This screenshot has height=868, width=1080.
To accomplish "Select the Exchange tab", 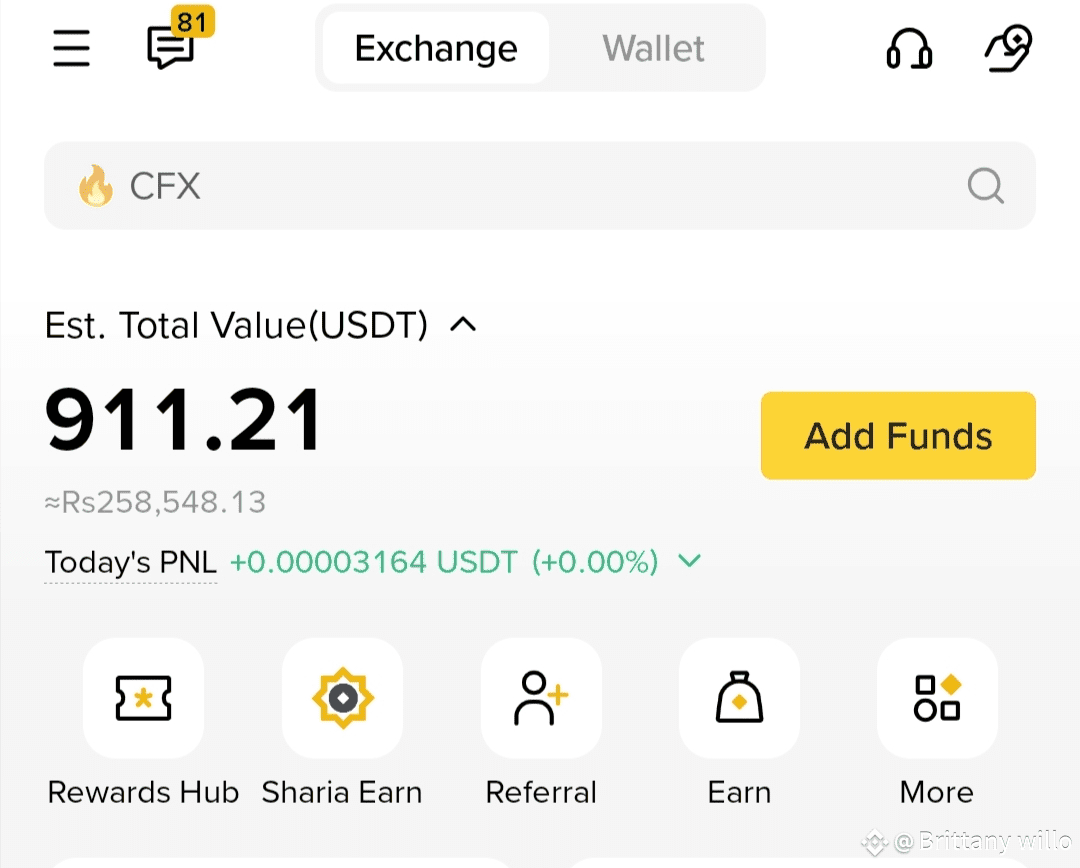I will pos(436,48).
